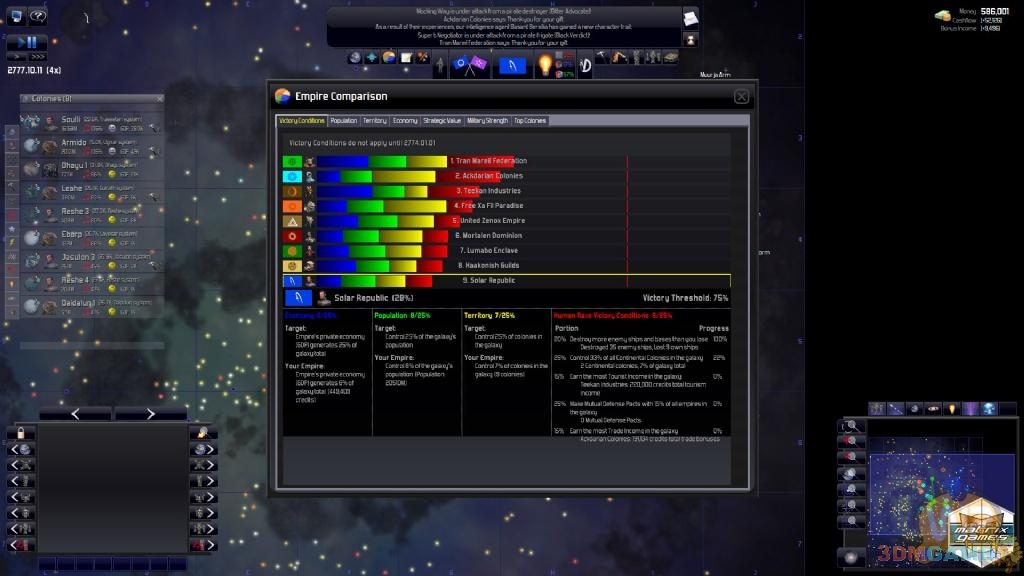Click cyan emblem of Ackdarian Colonies
Screen dimensions: 1024x576
tap(292, 176)
